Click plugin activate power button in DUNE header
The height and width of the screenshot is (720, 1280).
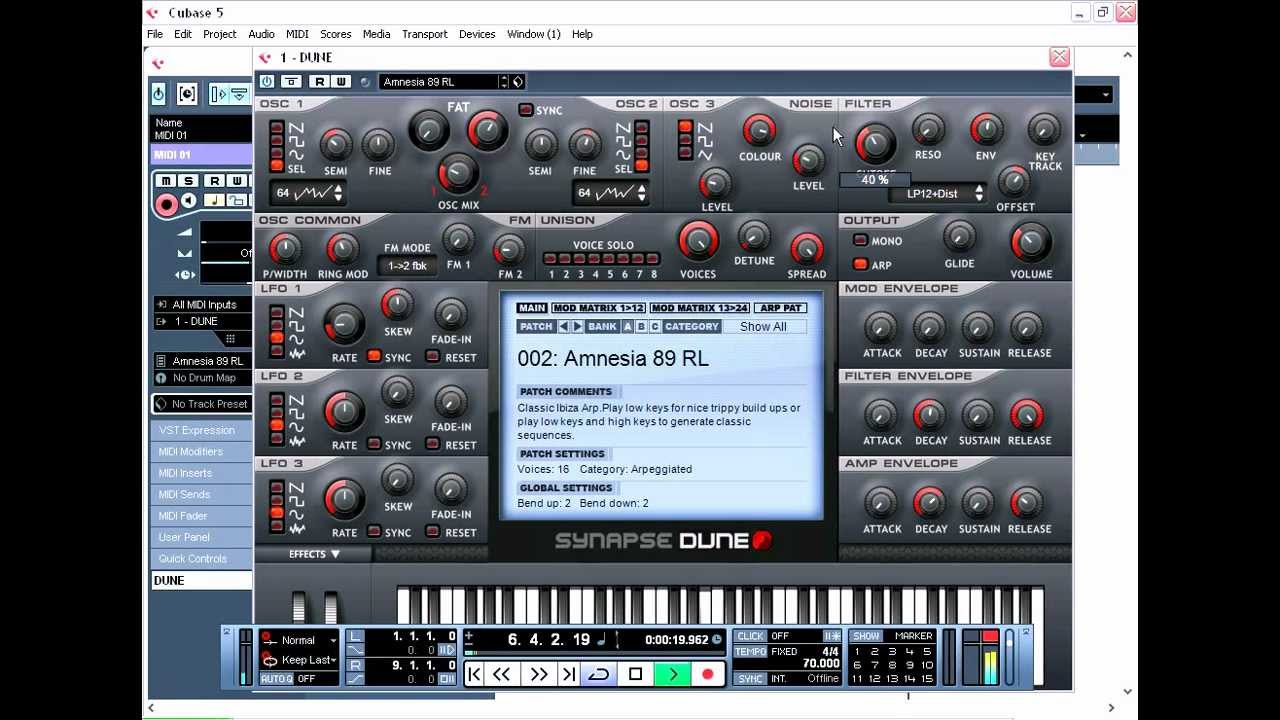point(267,82)
